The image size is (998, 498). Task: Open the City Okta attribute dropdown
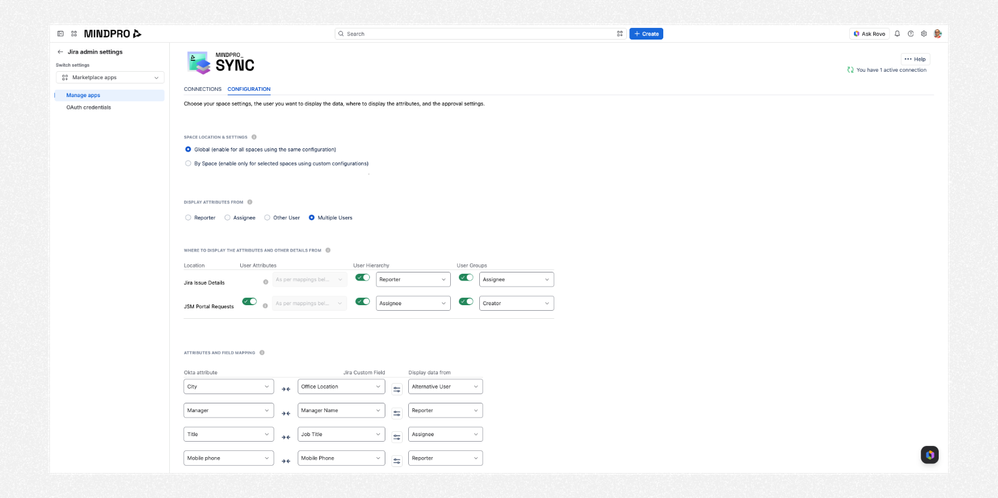[x=228, y=387]
